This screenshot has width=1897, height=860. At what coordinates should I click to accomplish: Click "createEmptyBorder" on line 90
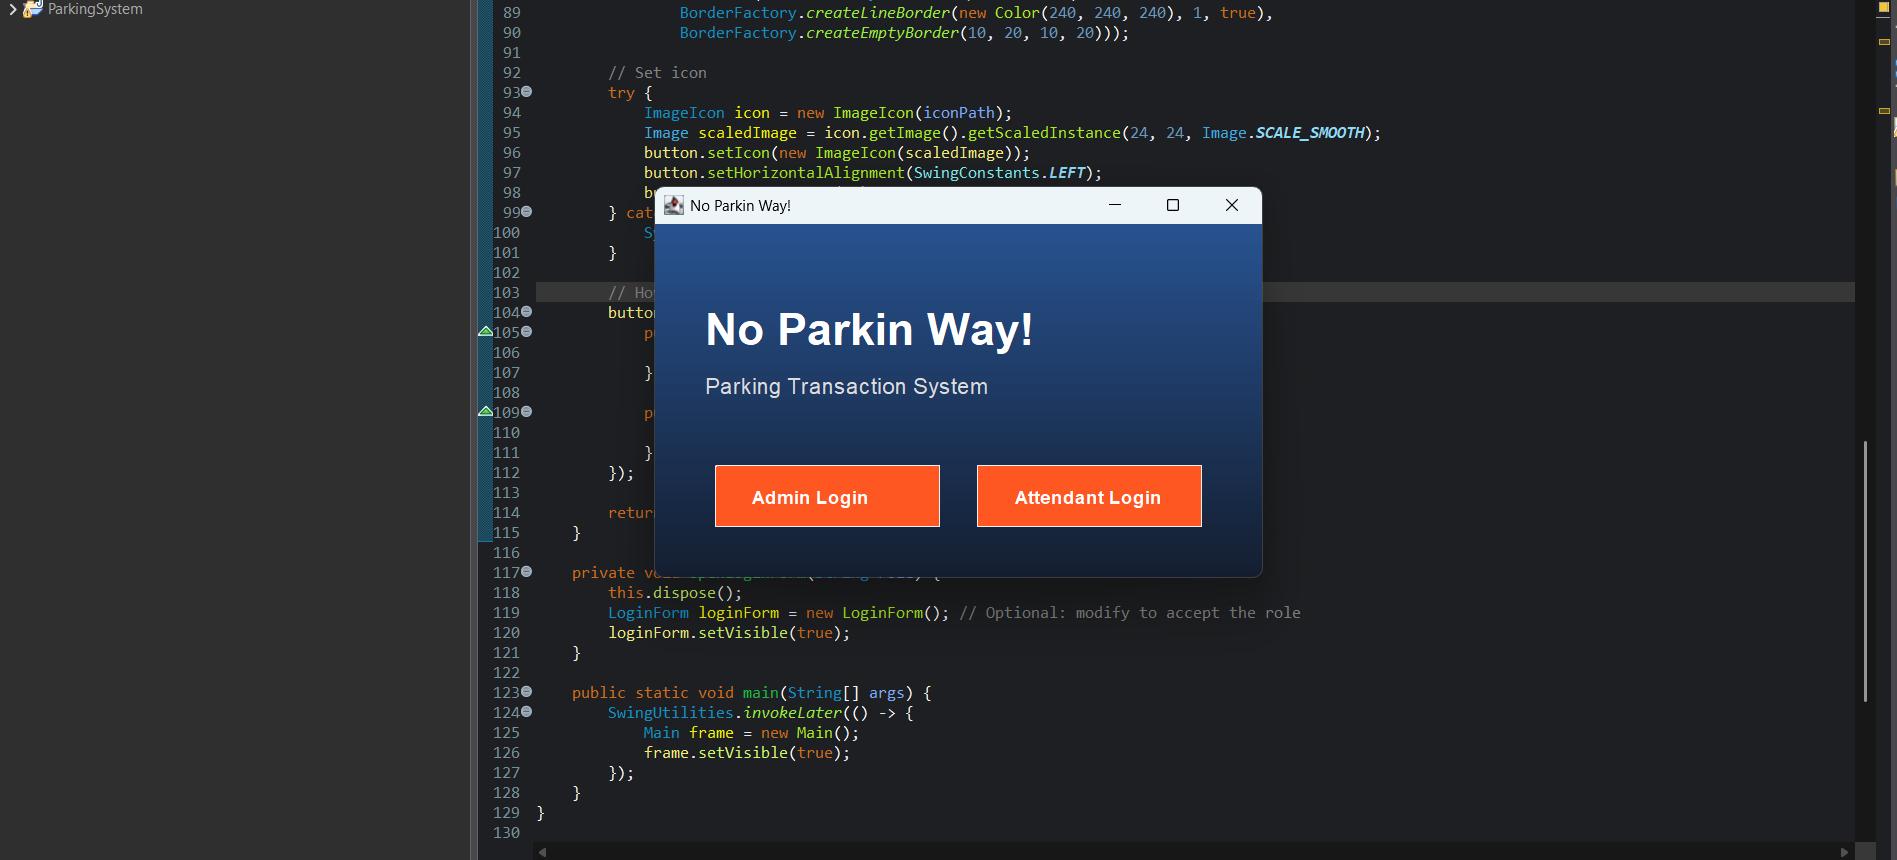point(883,33)
